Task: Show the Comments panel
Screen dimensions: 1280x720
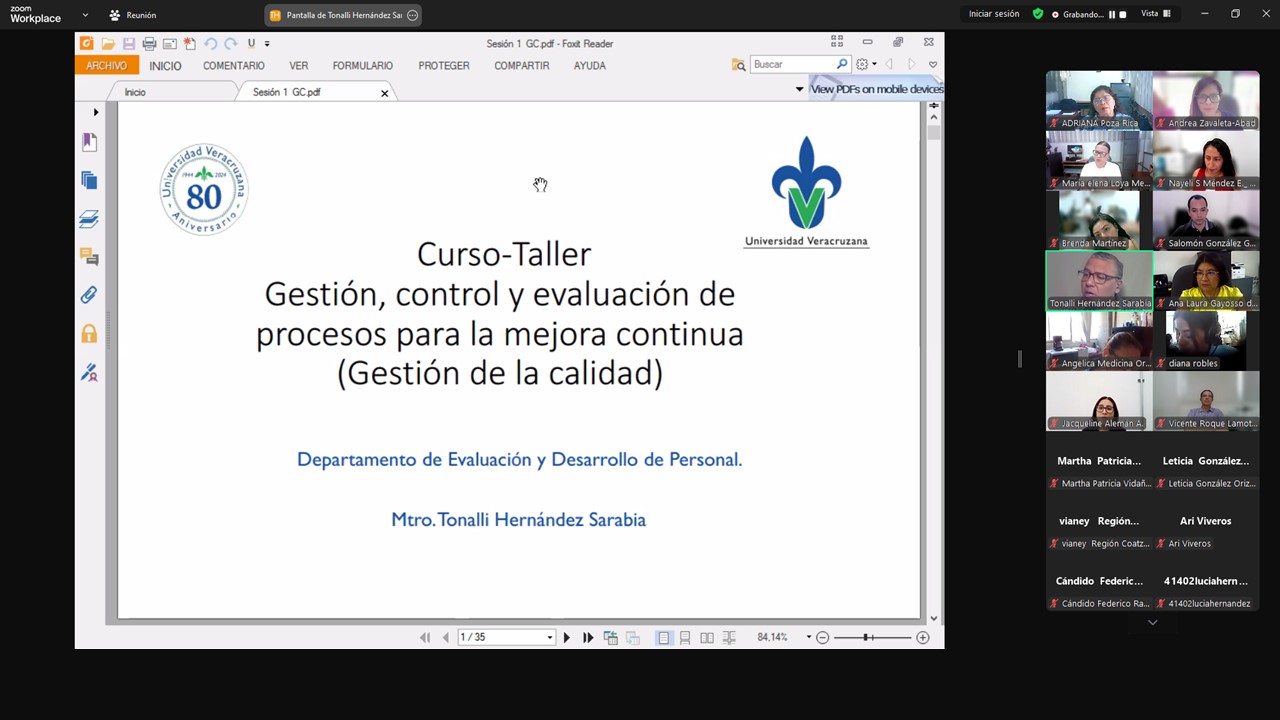Action: [89, 257]
